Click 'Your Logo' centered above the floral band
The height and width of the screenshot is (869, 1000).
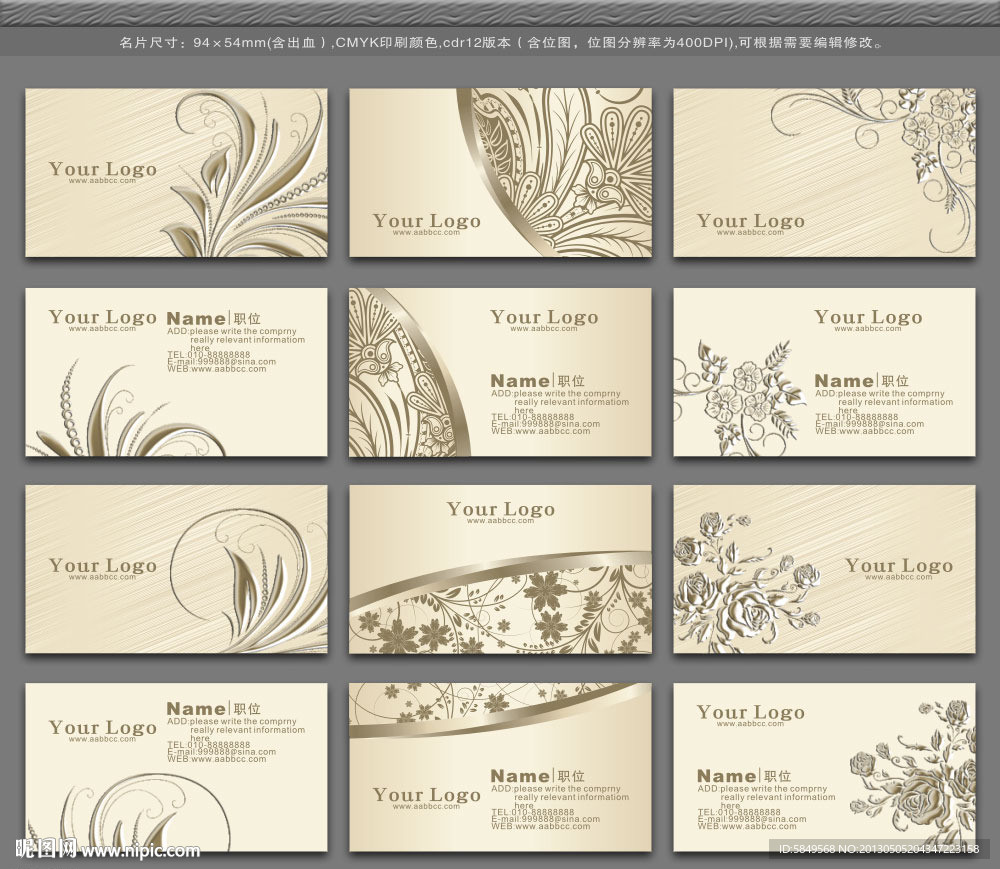tap(501, 509)
